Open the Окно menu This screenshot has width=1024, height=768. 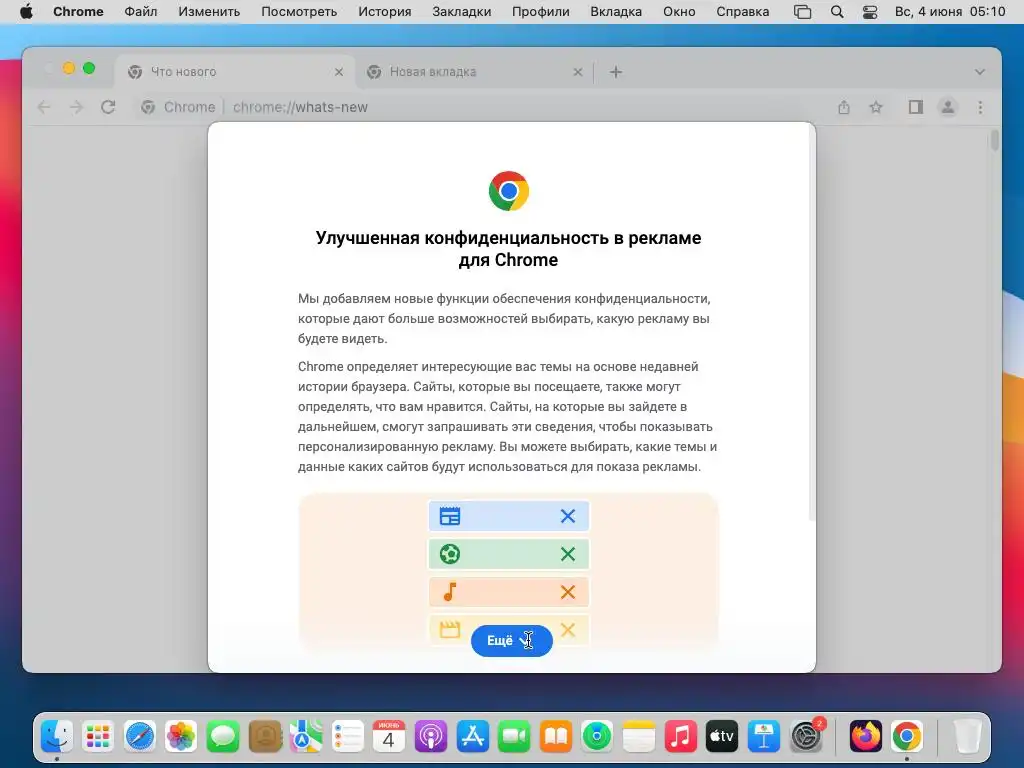pos(679,12)
